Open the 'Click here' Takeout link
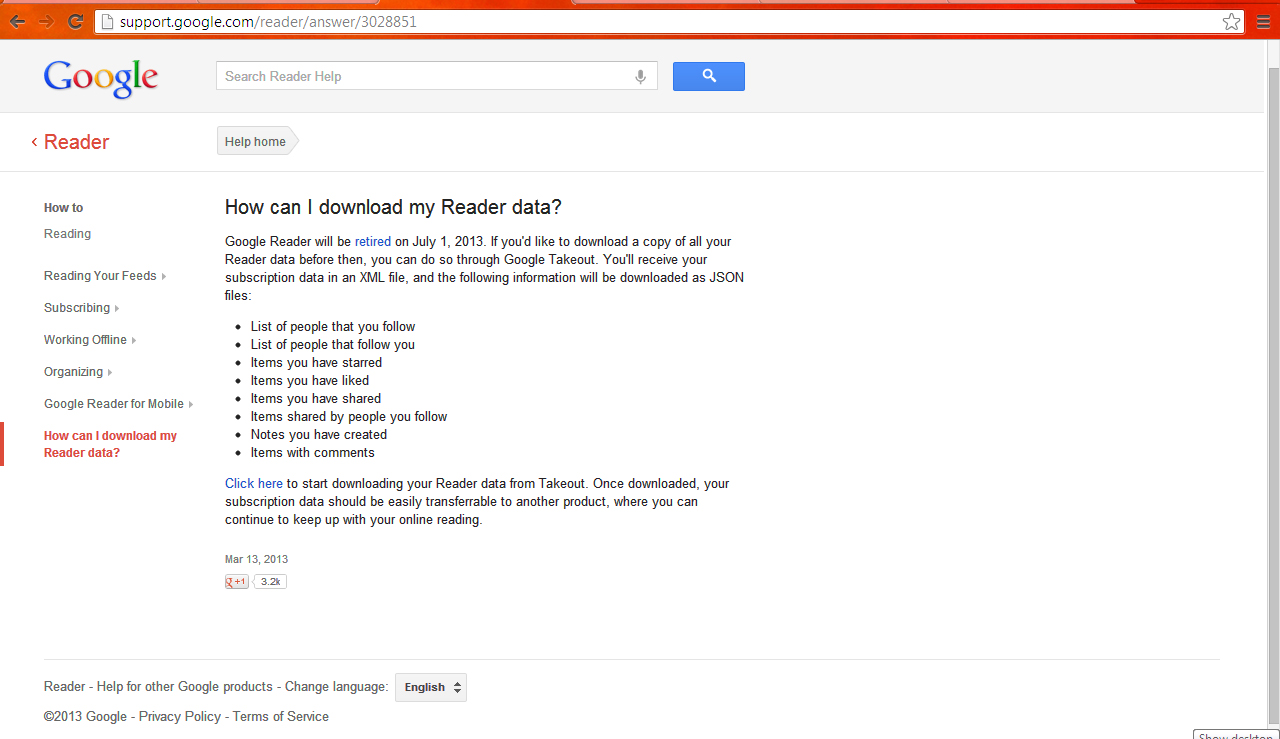The width and height of the screenshot is (1280, 739). [254, 483]
